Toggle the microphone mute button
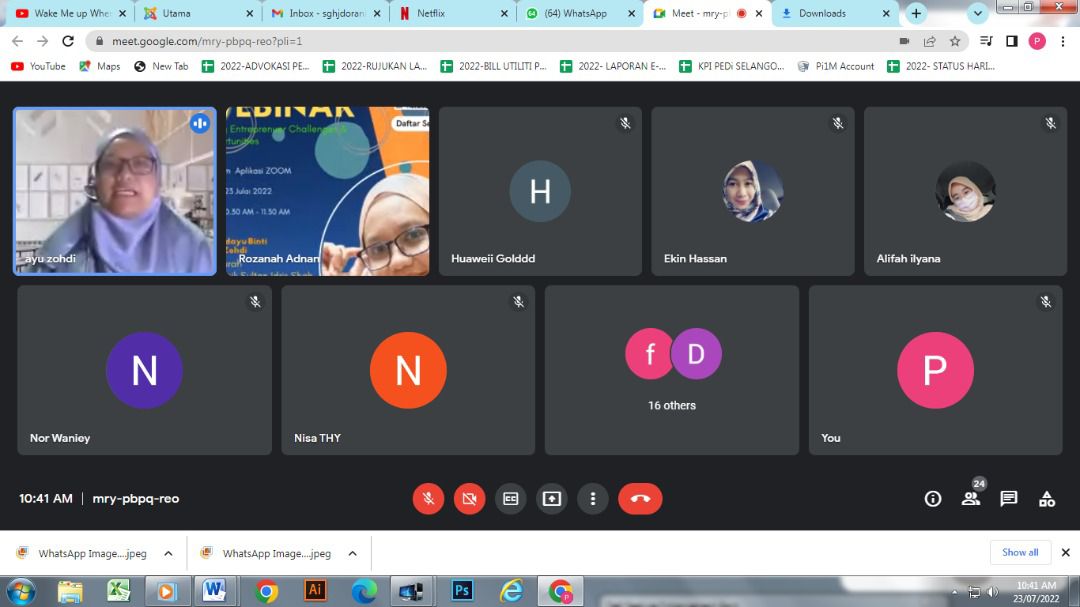 point(428,498)
